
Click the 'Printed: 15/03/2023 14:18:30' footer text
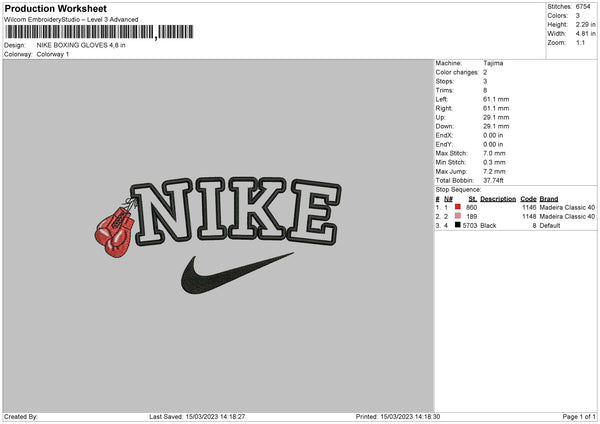point(398,417)
